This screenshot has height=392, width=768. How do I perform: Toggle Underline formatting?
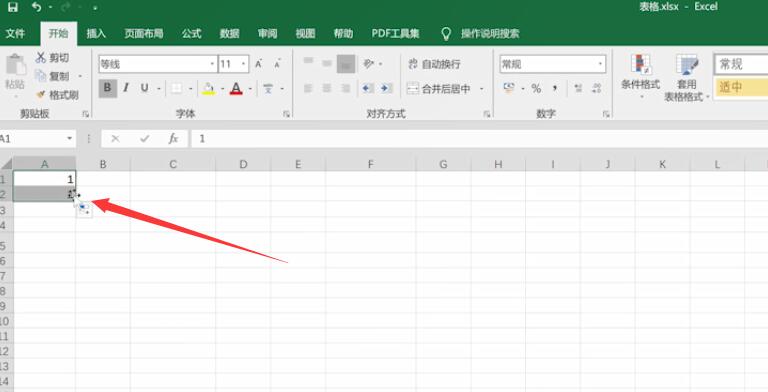pos(144,88)
